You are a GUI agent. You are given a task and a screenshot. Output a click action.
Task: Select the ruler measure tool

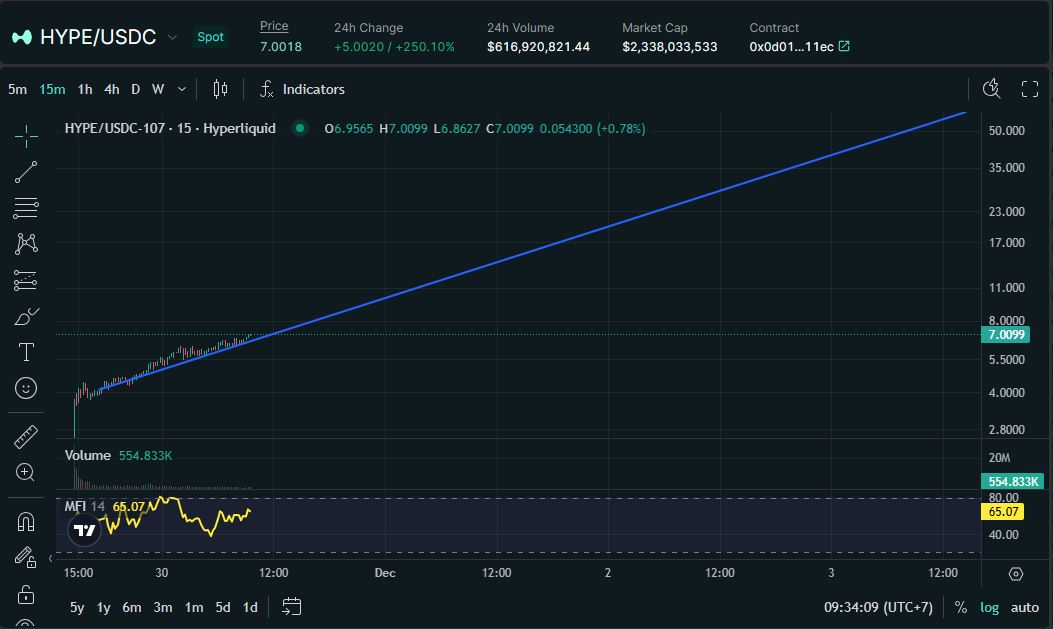[26, 437]
